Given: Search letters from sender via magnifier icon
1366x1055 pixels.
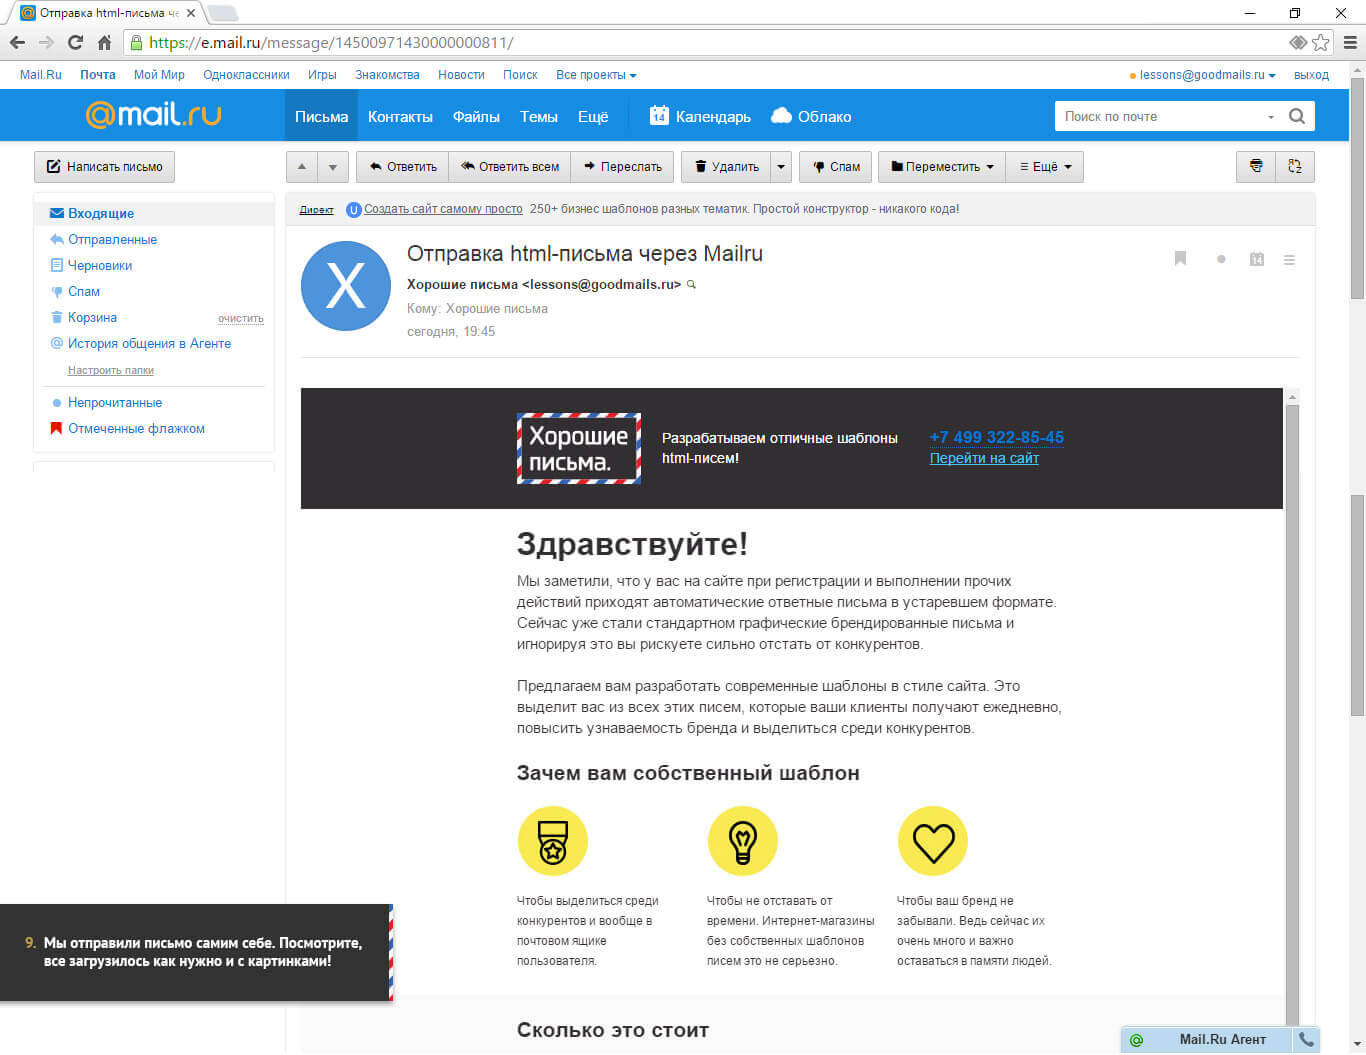Looking at the screenshot, I should tap(691, 285).
